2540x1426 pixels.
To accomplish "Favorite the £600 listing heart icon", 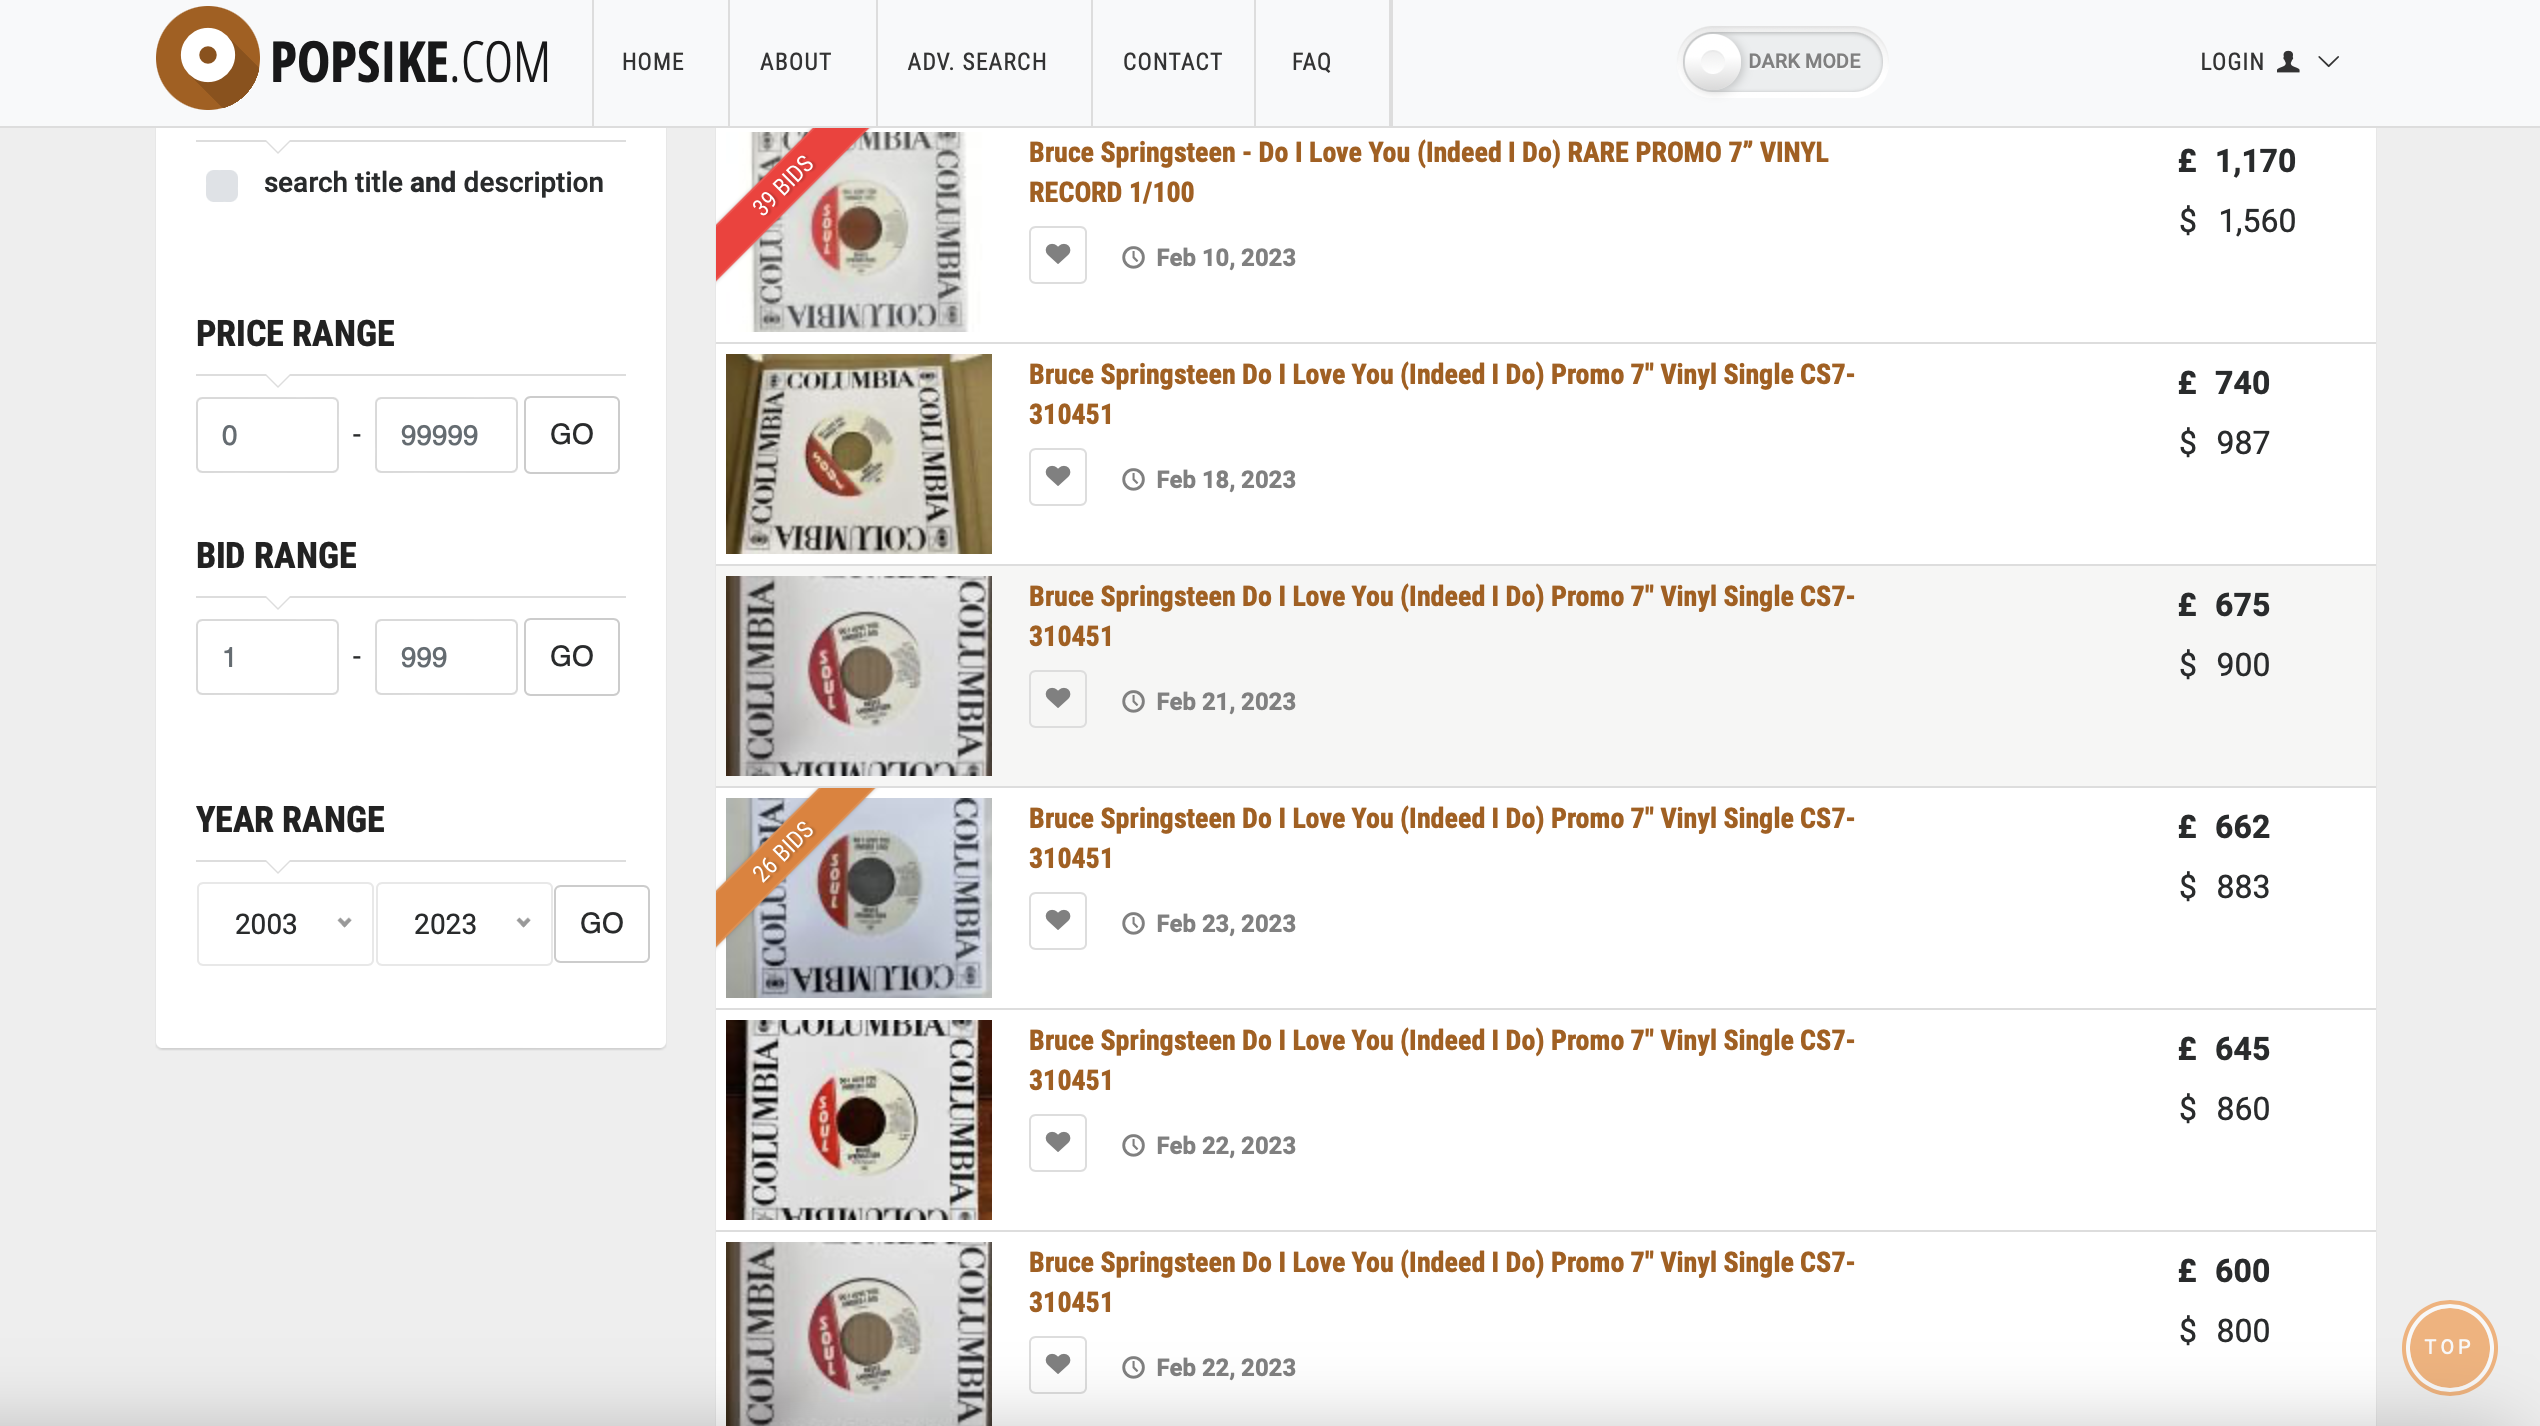I will tap(1058, 1365).
